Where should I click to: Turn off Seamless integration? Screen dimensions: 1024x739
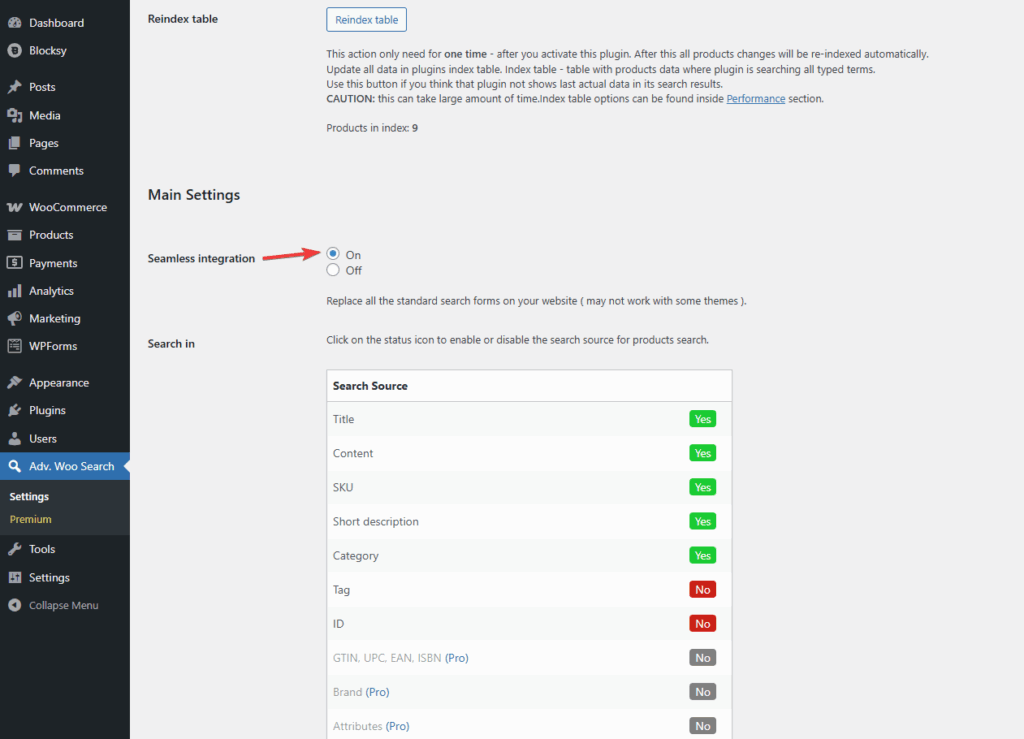tap(332, 270)
